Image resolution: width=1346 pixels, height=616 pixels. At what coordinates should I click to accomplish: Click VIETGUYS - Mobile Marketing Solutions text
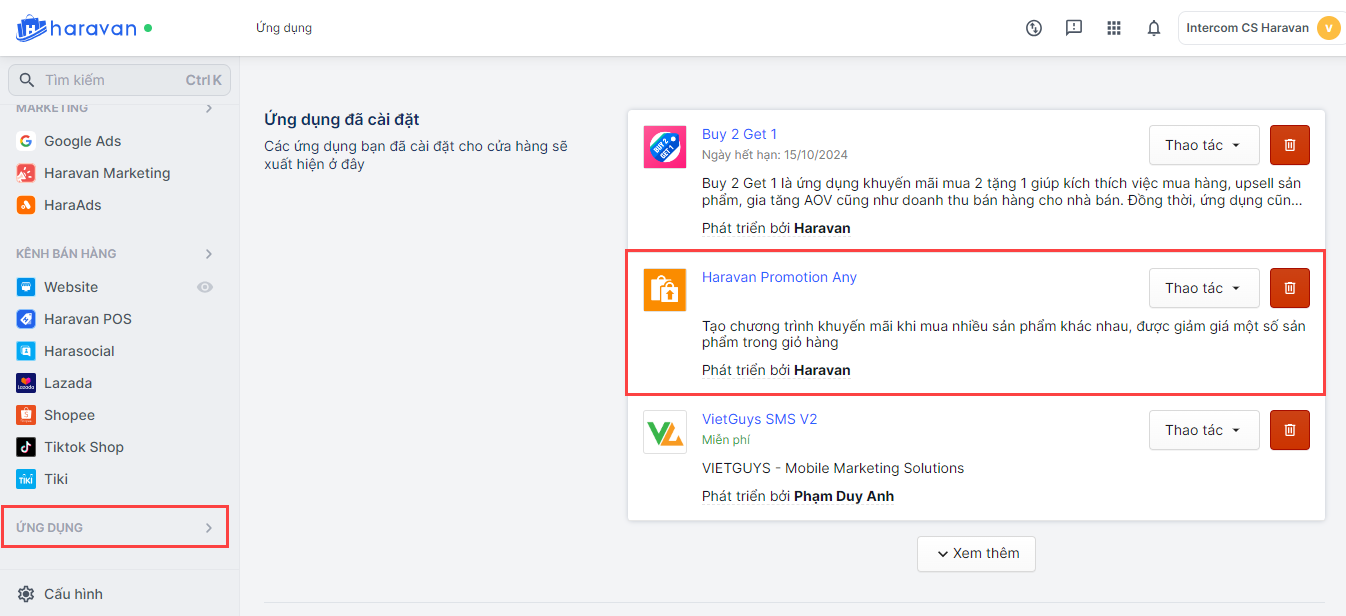coord(833,468)
